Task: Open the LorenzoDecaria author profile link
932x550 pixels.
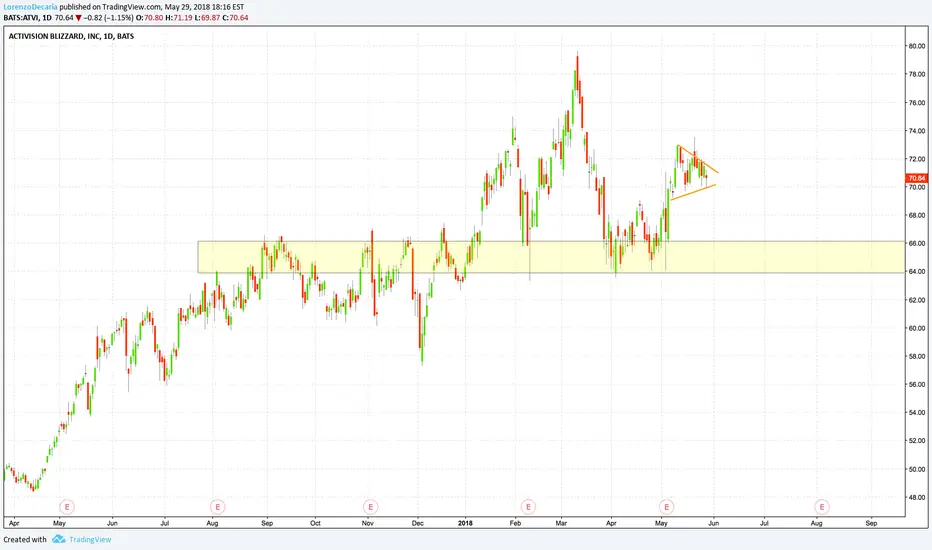Action: pyautogui.click(x=30, y=7)
